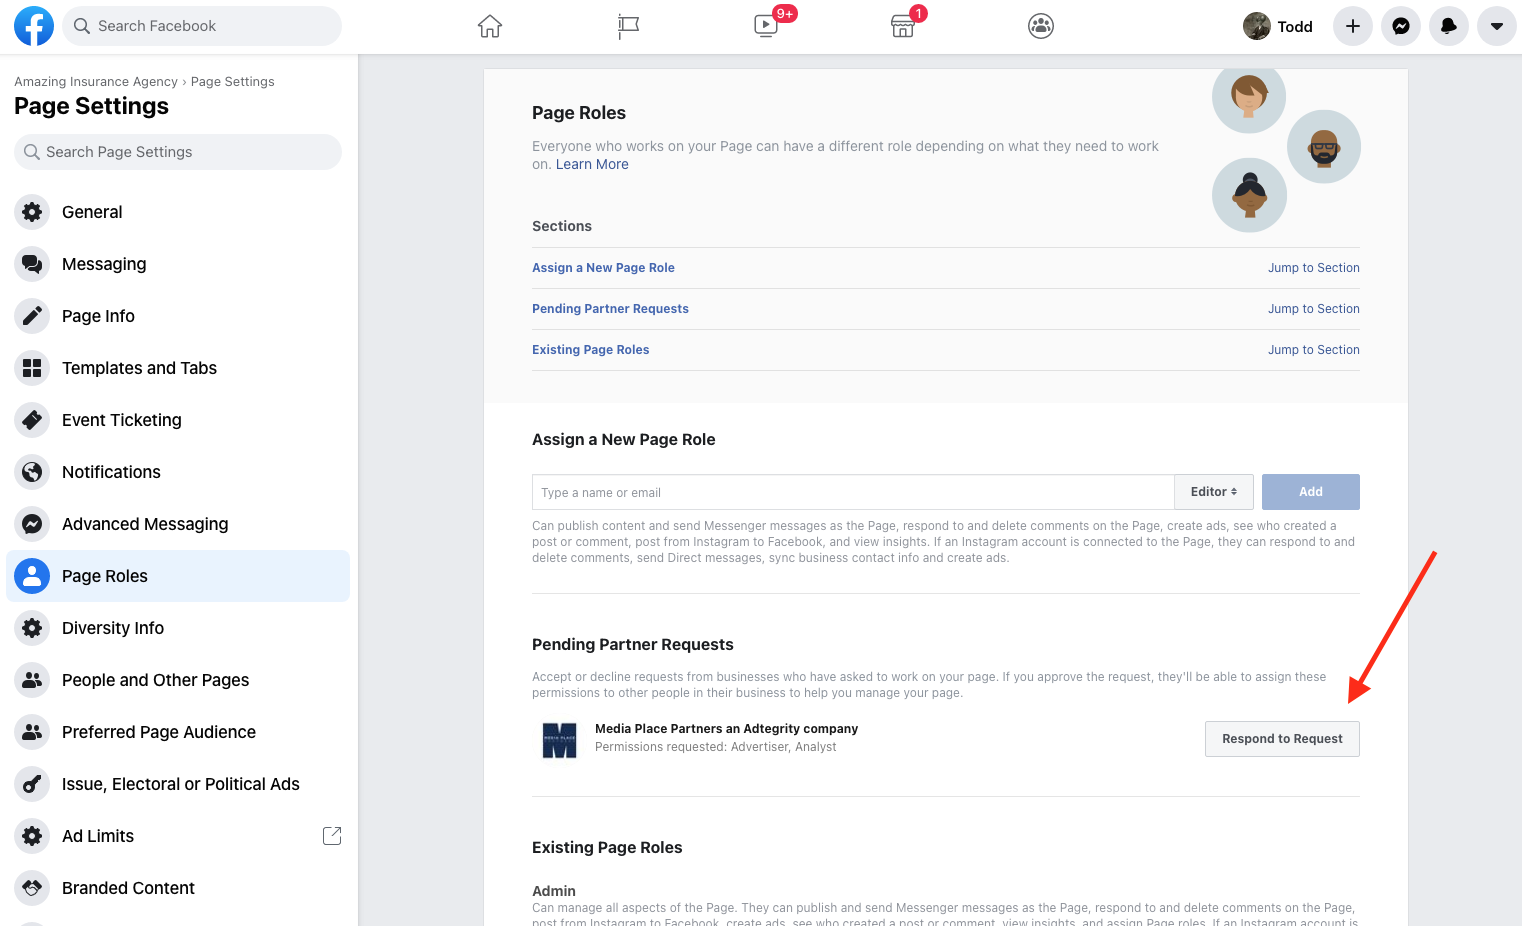The height and width of the screenshot is (926, 1522).
Task: Click the Branded Content handshake icon
Action: pos(32,888)
